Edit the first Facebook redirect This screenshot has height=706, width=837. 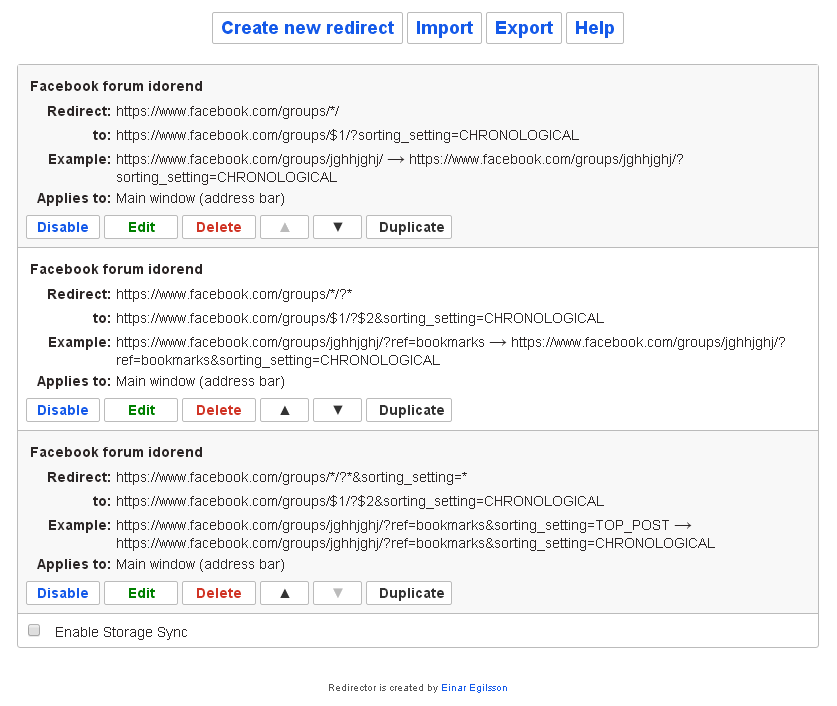[141, 227]
